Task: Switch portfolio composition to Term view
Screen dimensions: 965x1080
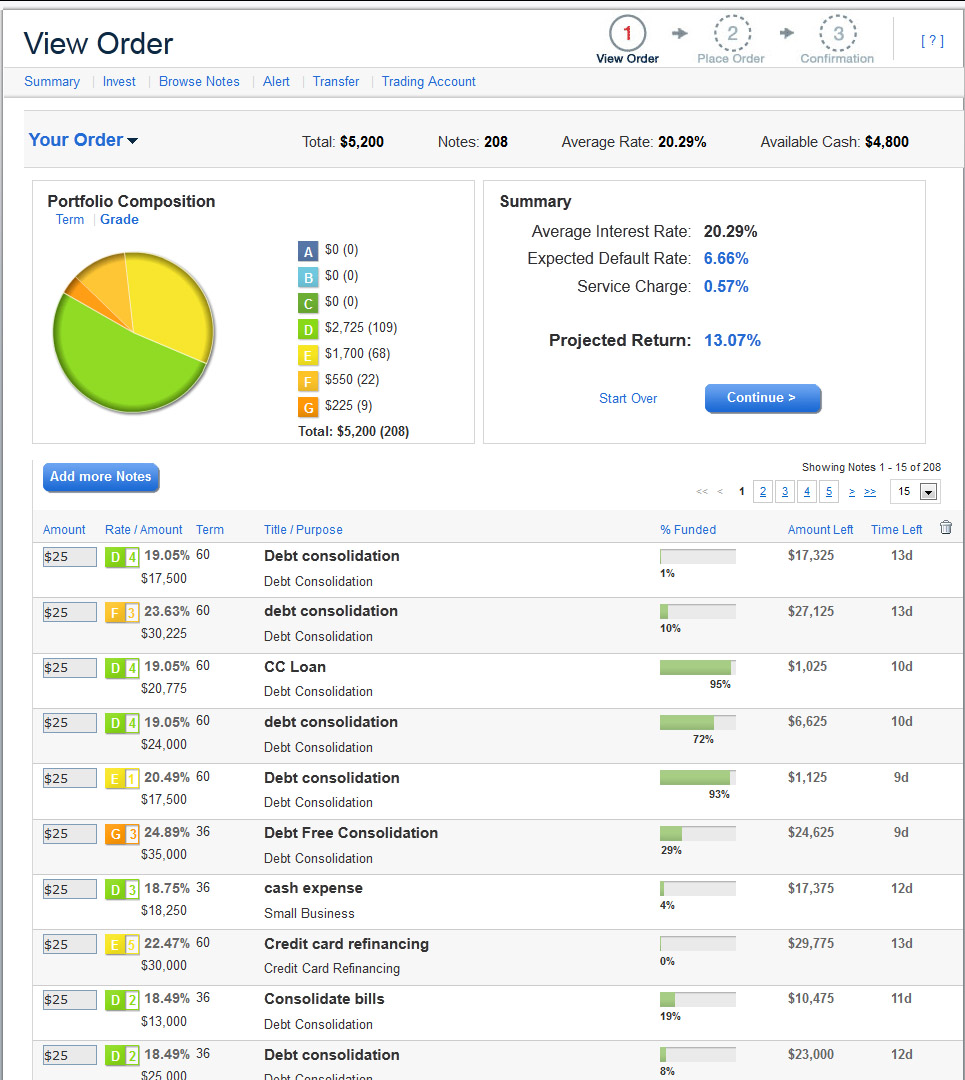Action: (x=70, y=220)
